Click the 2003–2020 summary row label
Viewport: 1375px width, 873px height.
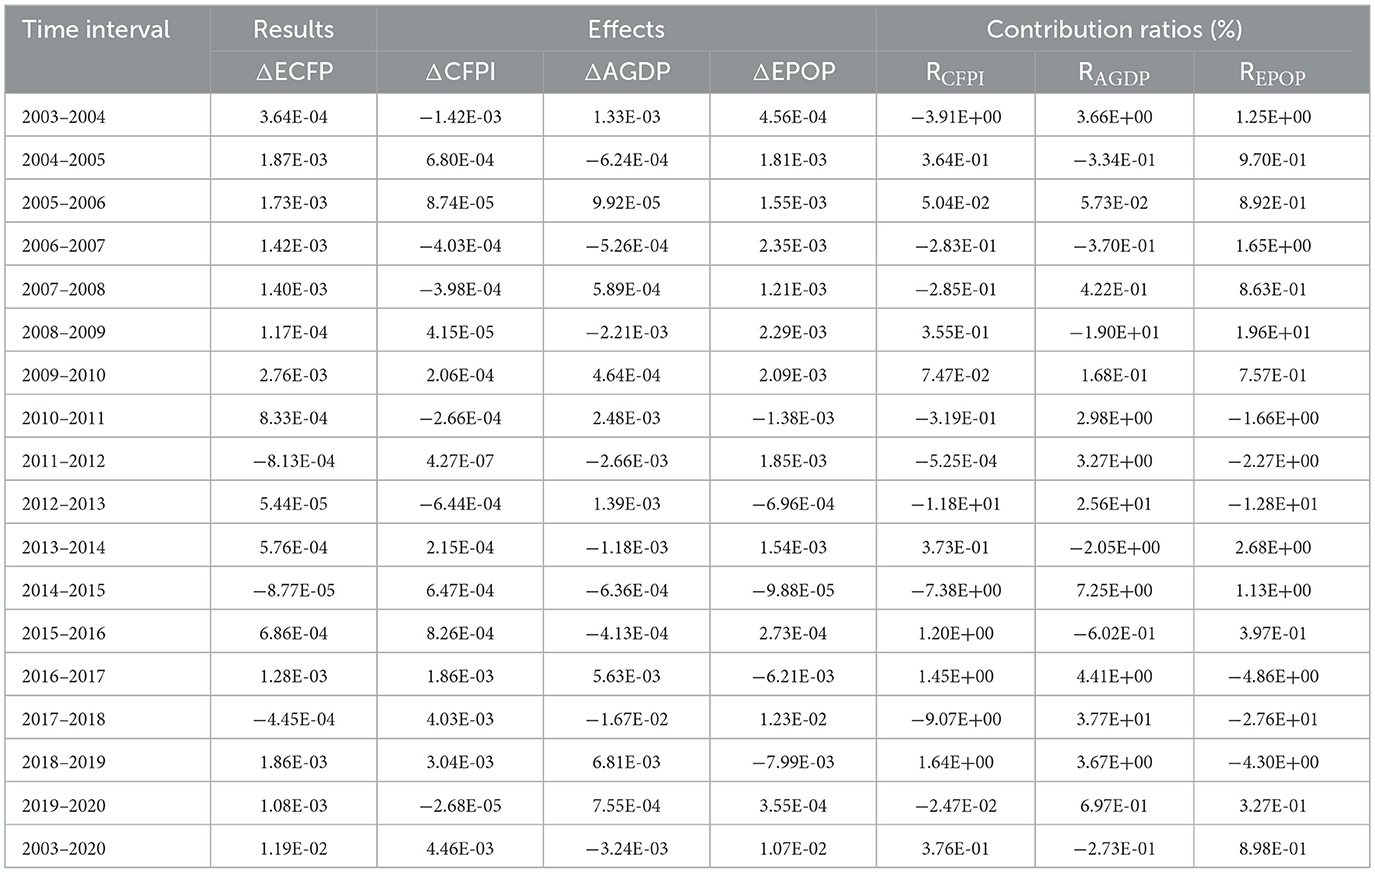(x=63, y=849)
